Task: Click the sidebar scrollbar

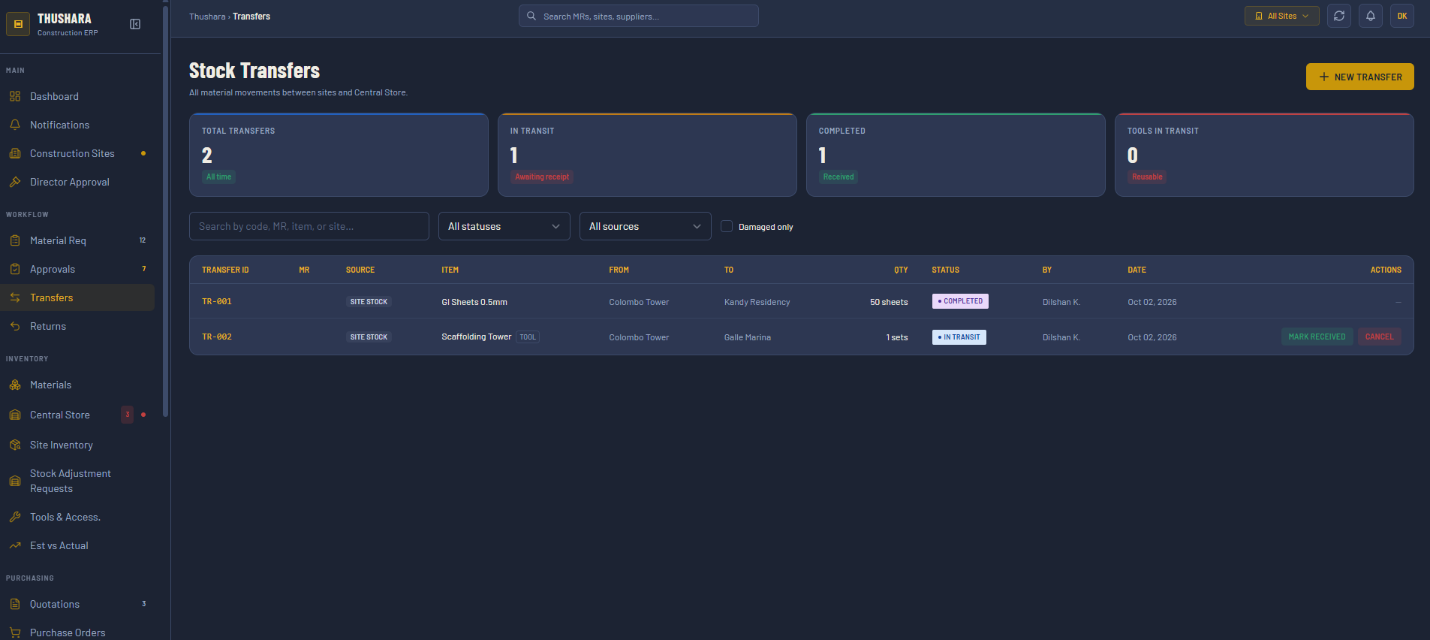Action: [x=165, y=210]
